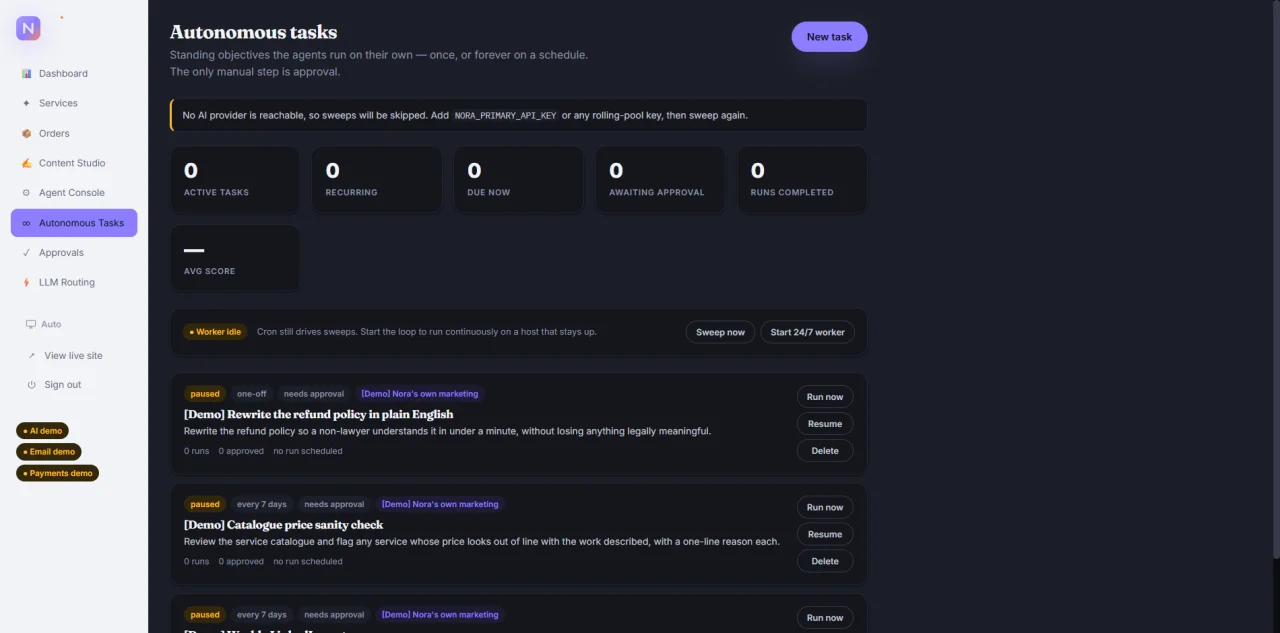
Task: Open the Dashboard page
Action: [x=74, y=74]
